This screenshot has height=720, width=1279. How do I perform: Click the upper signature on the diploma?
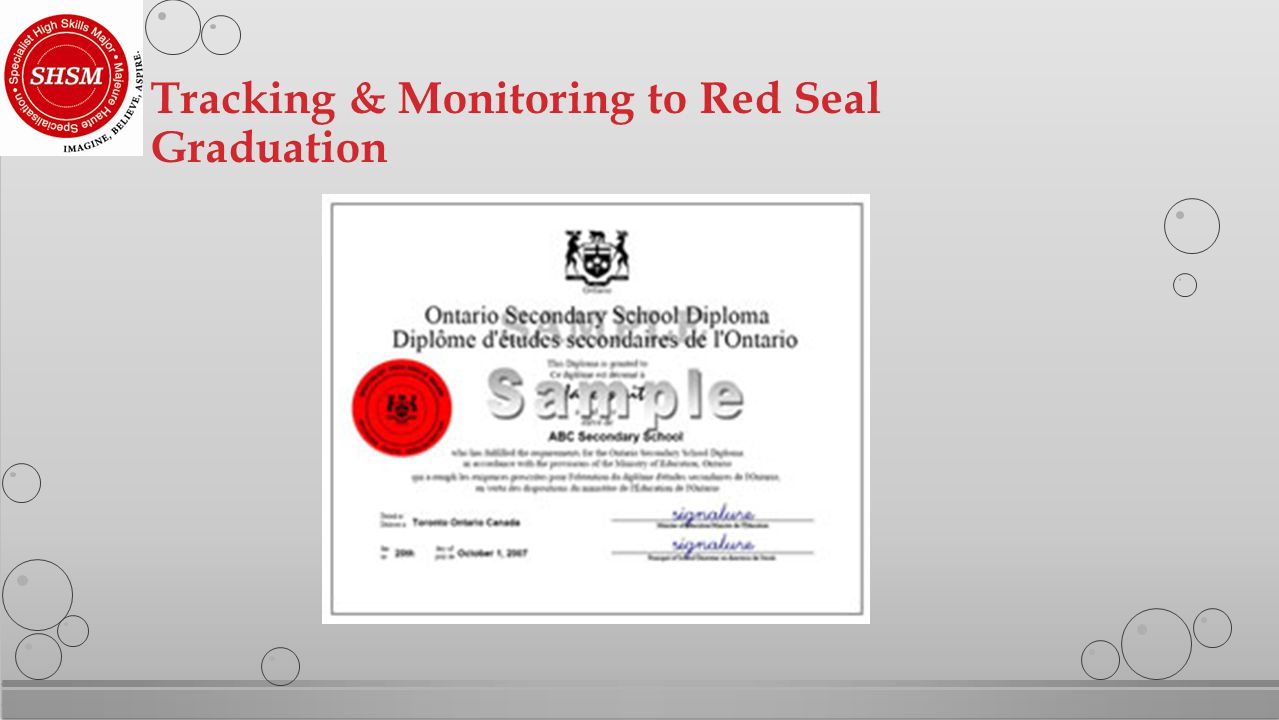point(713,514)
